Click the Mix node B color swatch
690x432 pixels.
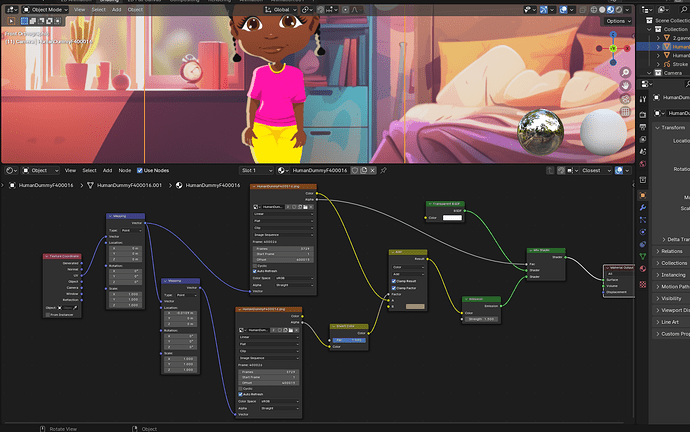415,306
